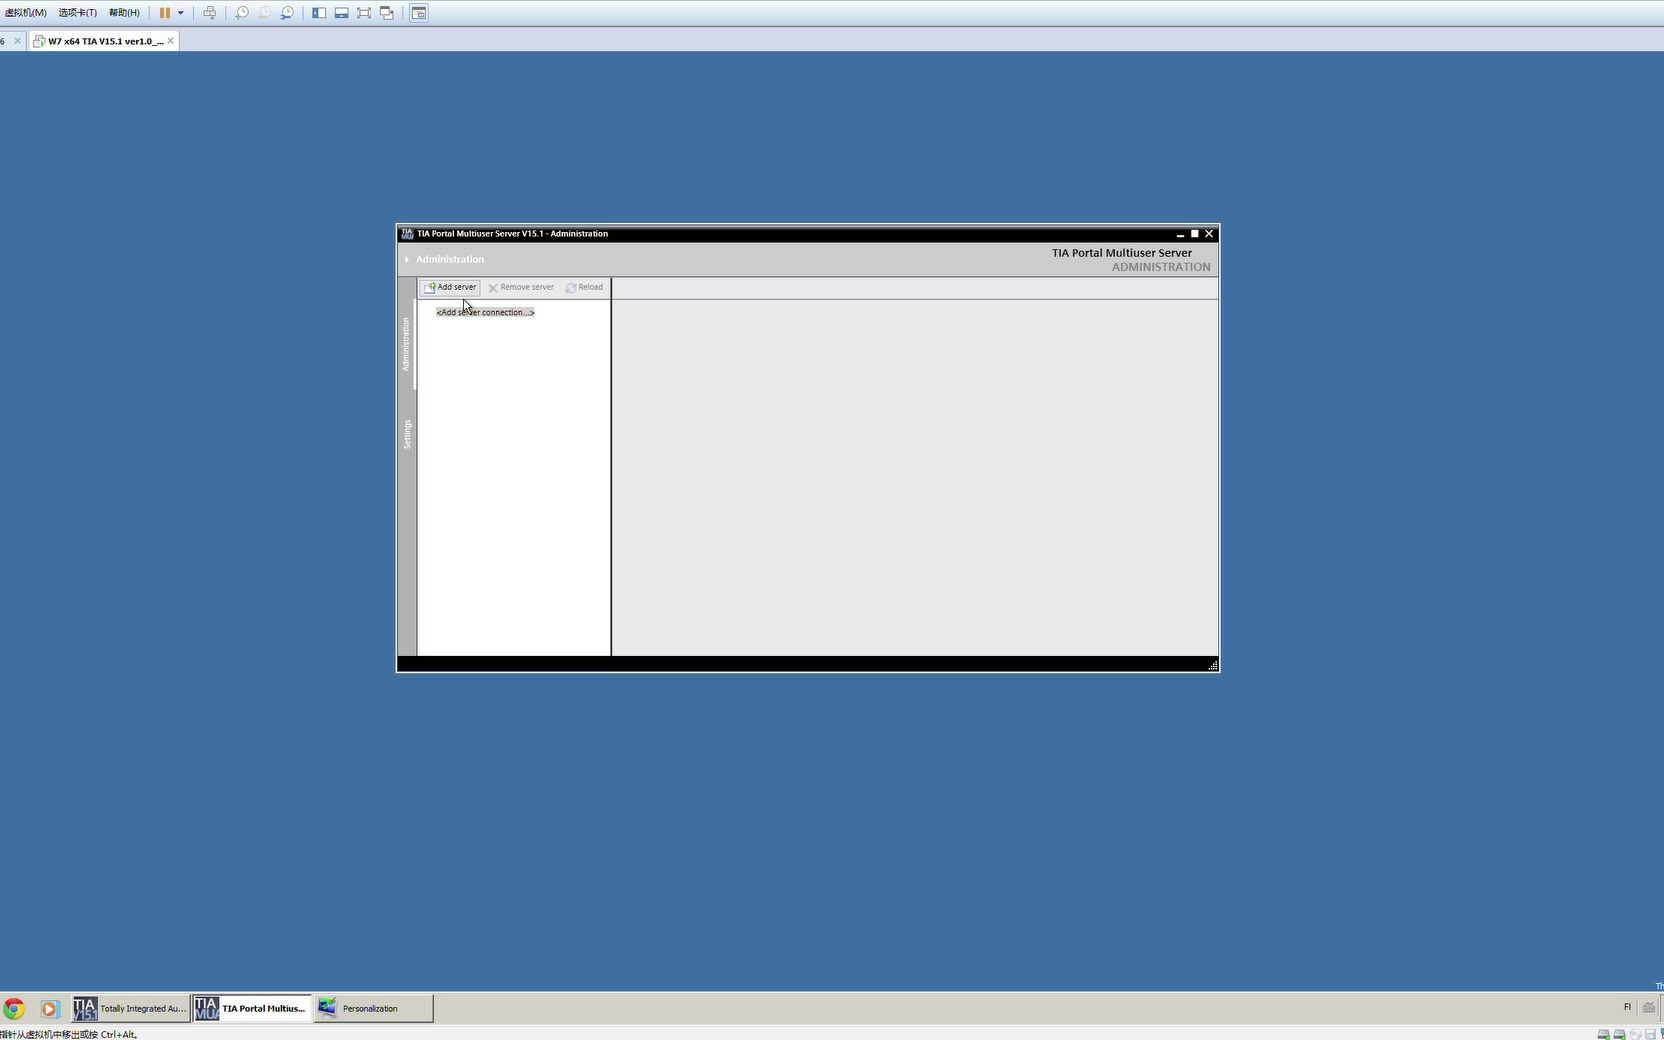The width and height of the screenshot is (1664, 1040).
Task: Click the orange pause VM icon
Action: tap(165, 13)
